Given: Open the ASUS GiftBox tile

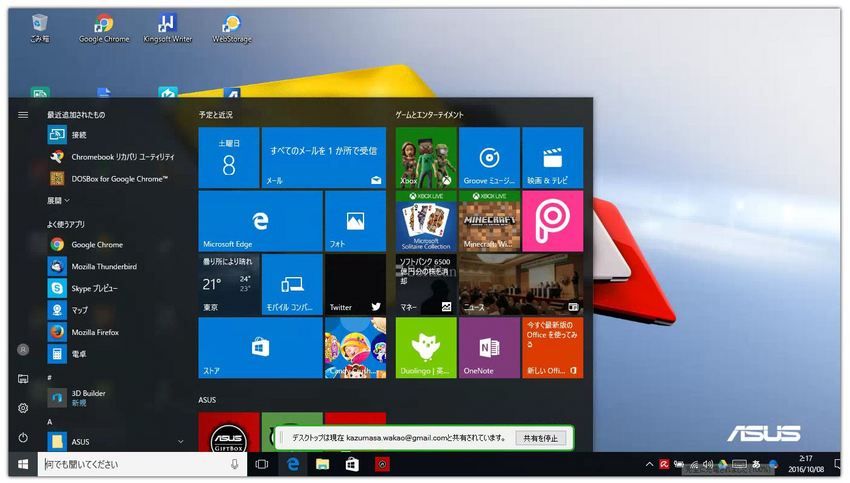Looking at the screenshot, I should (229, 432).
